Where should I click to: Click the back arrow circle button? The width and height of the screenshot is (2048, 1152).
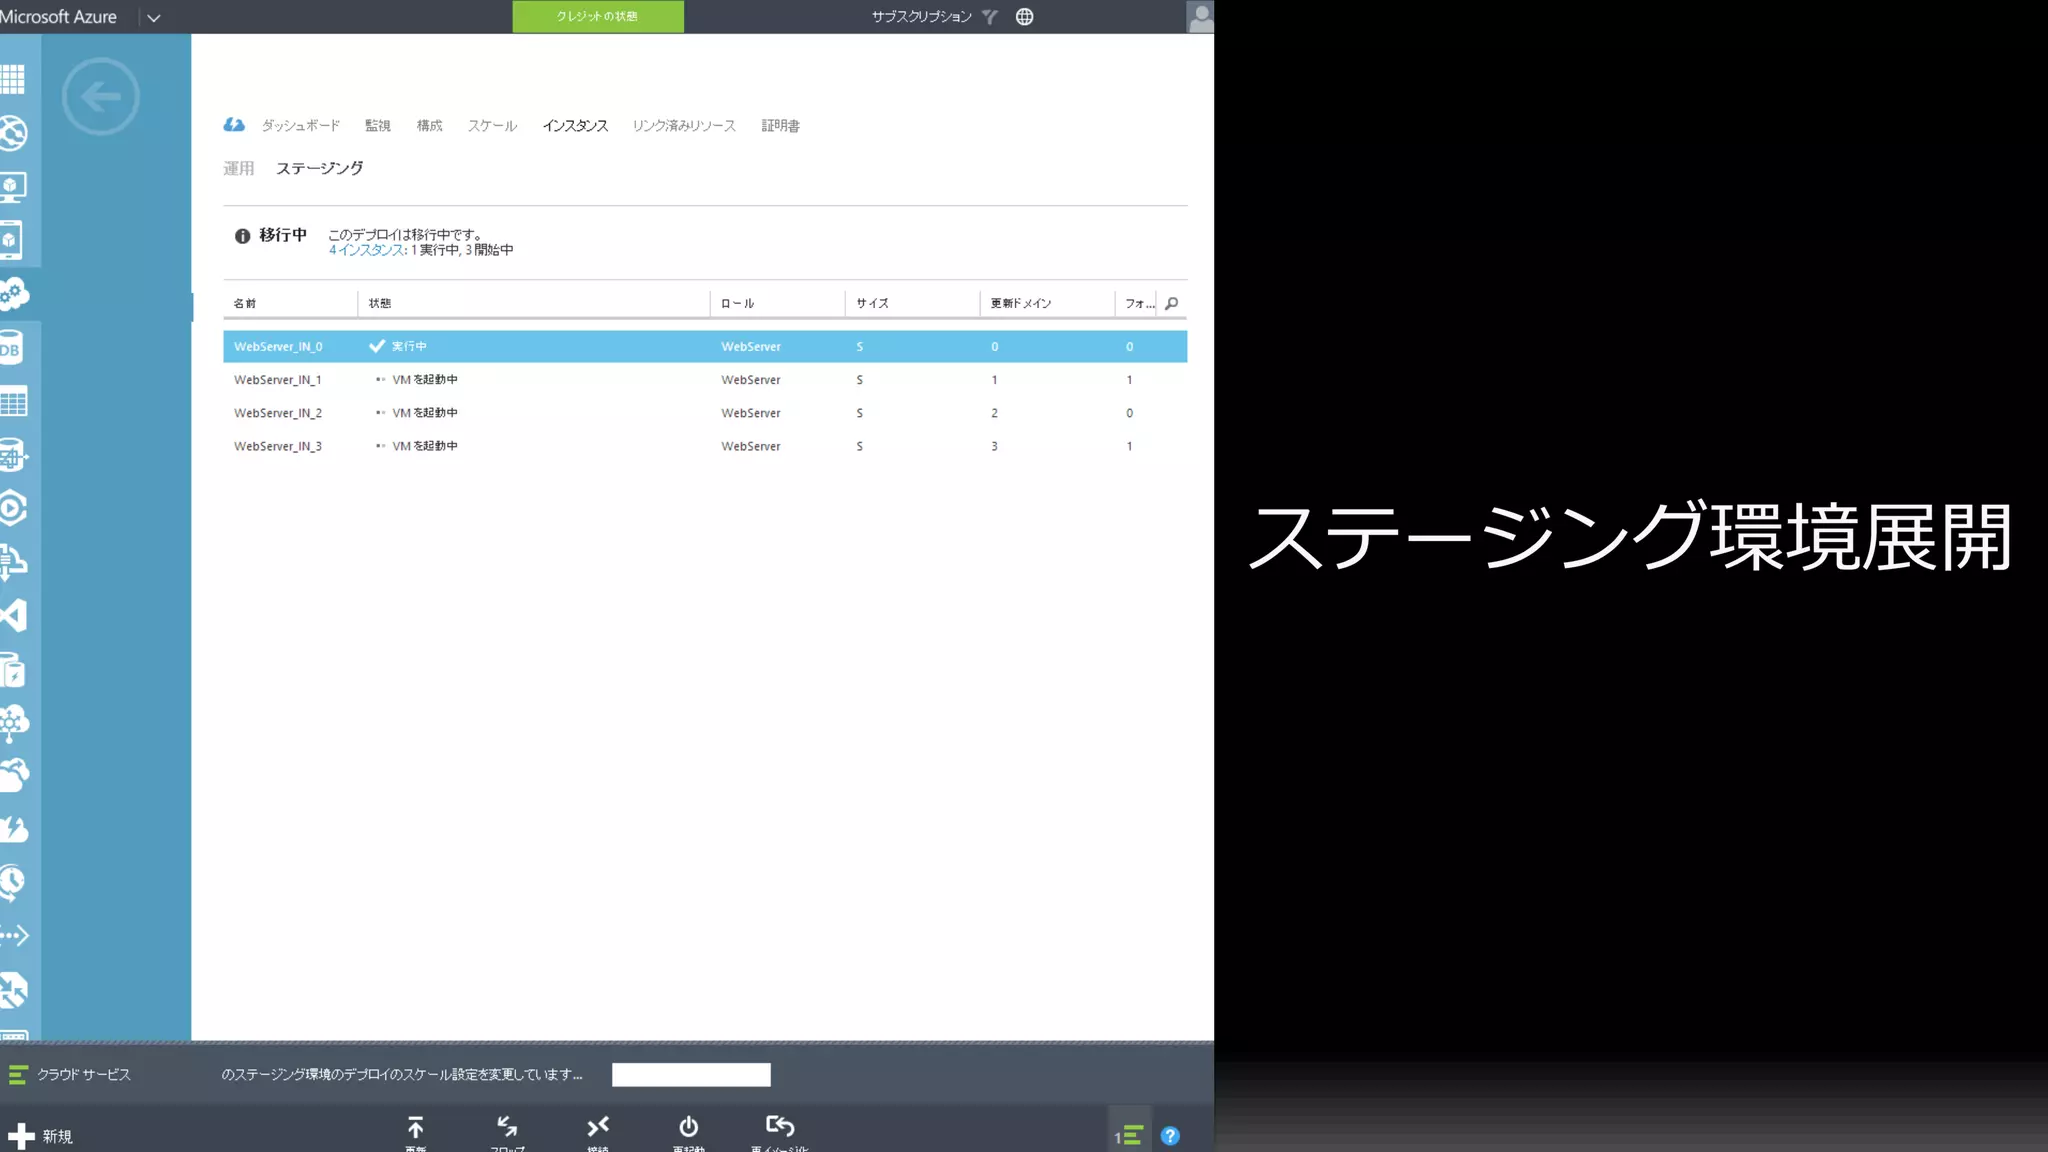click(x=100, y=96)
